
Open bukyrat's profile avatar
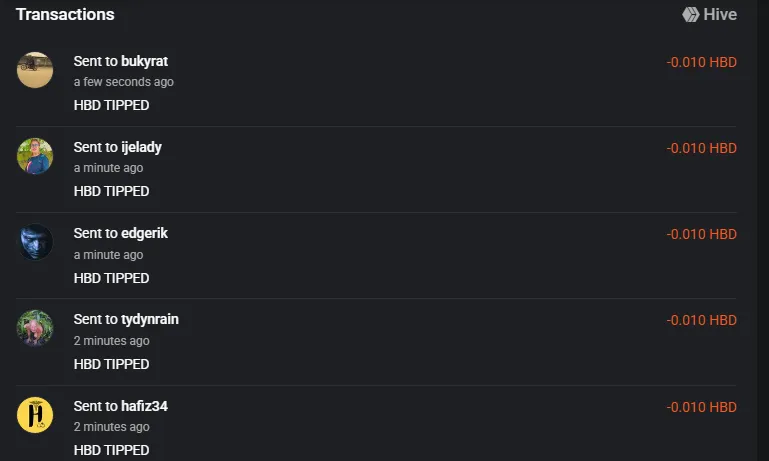35,70
